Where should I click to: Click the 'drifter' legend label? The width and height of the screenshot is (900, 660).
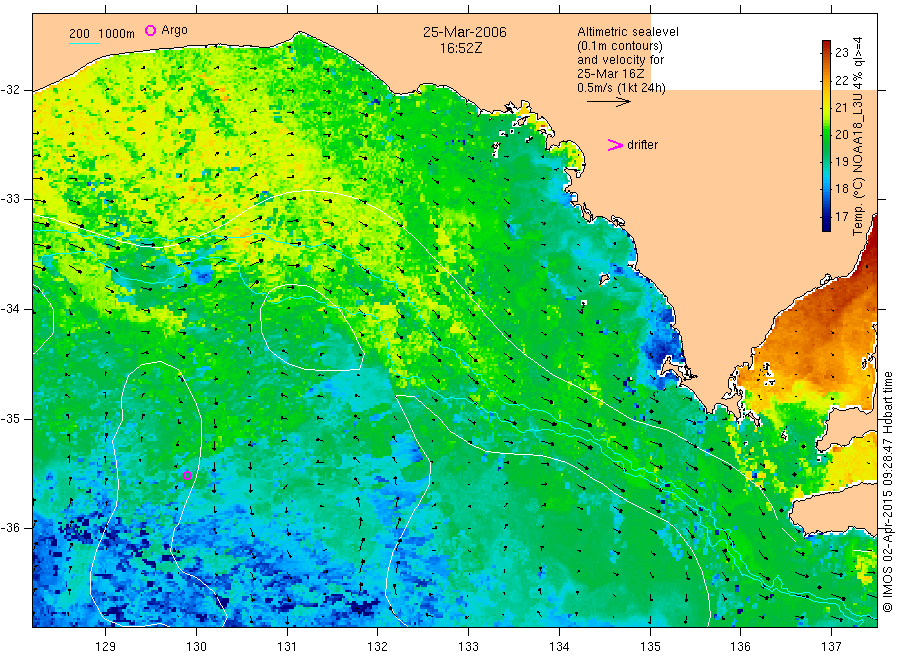click(x=642, y=145)
